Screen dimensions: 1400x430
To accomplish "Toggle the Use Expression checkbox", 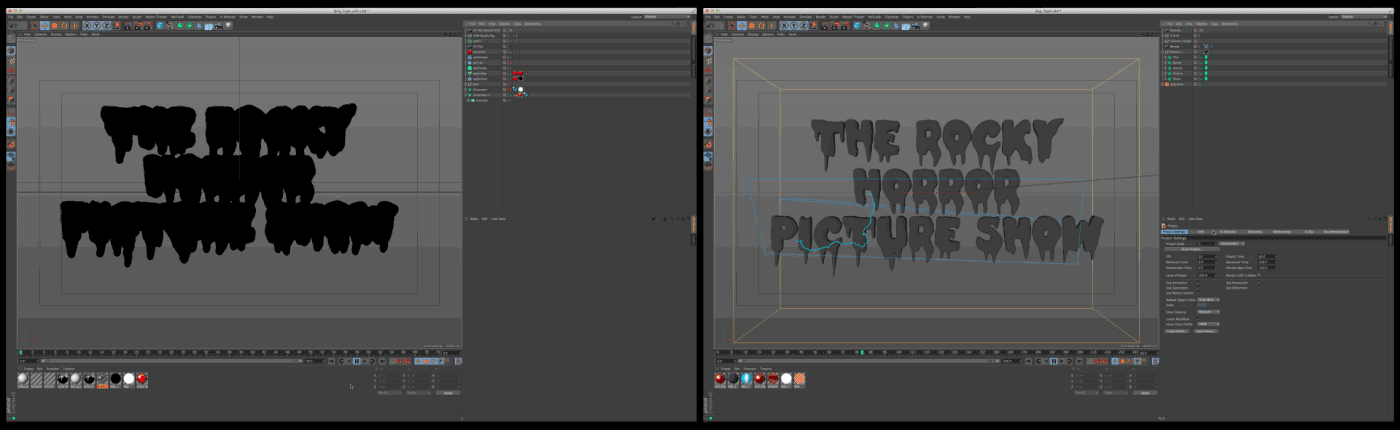I will pyautogui.click(x=1259, y=283).
